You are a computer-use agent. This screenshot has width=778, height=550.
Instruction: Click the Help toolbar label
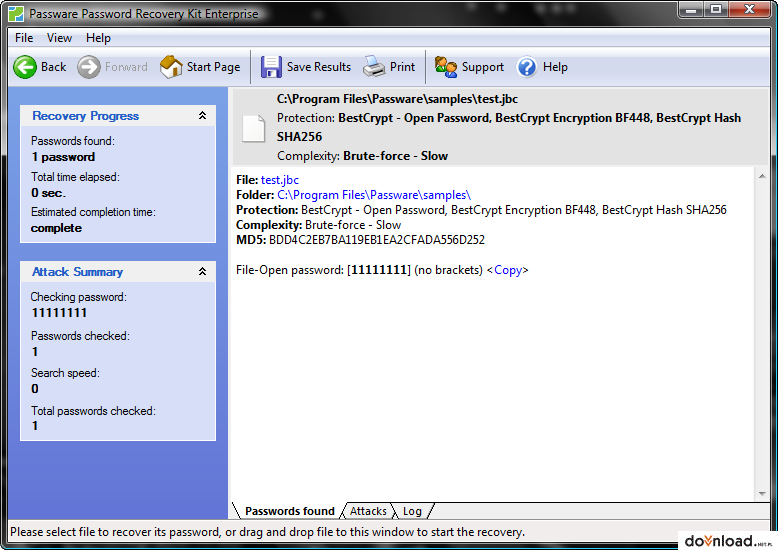555,67
